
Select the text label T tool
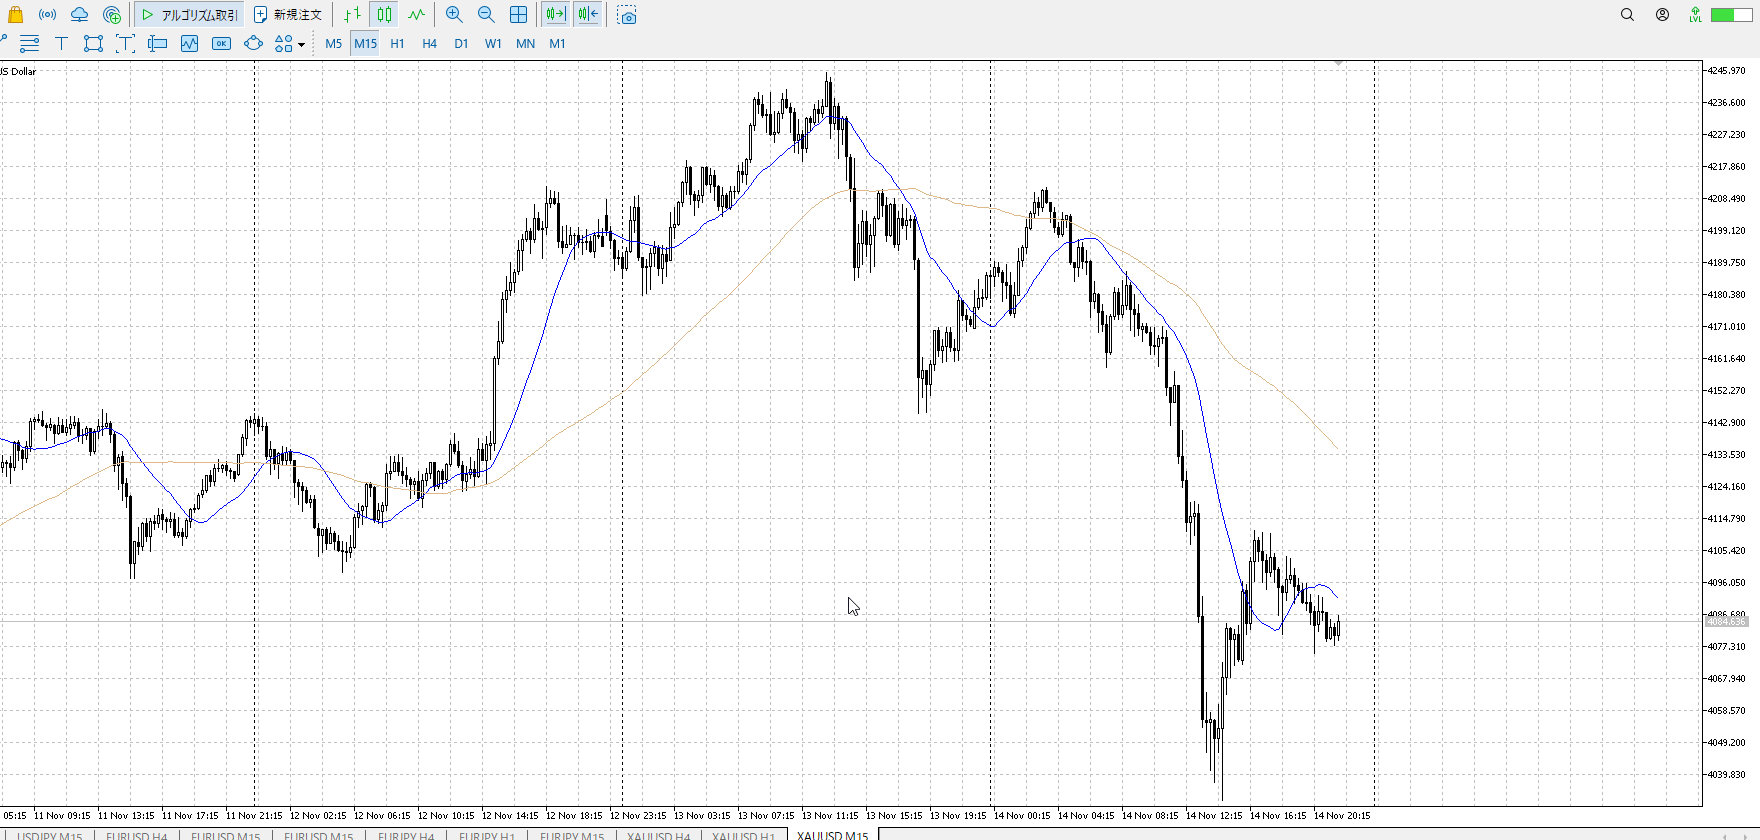[x=61, y=43]
